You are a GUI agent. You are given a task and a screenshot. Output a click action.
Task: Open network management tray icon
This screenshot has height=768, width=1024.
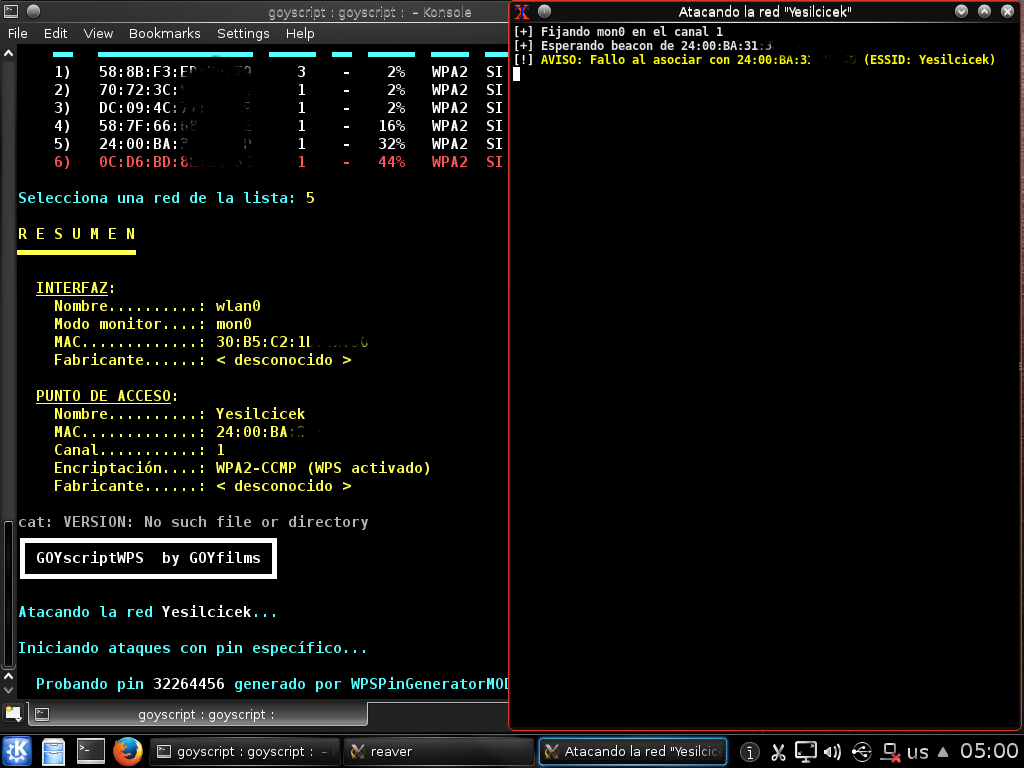[x=890, y=752]
